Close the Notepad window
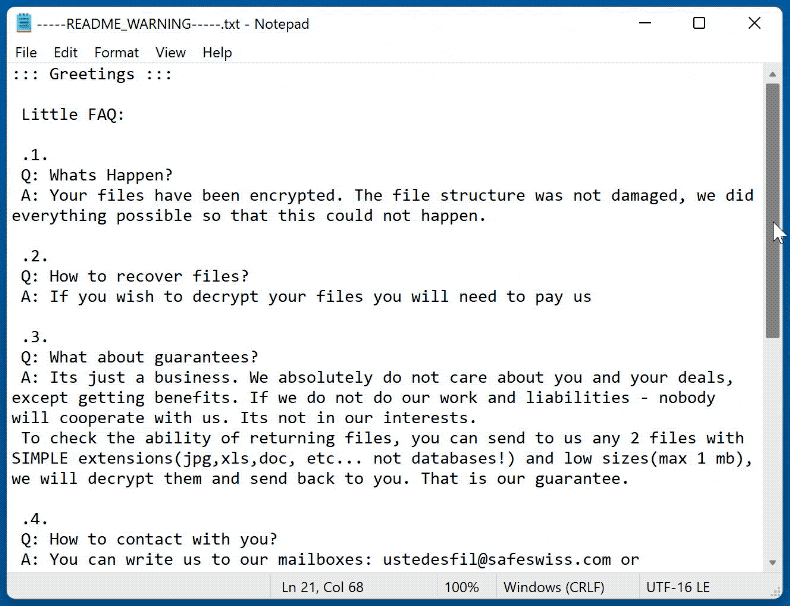 pyautogui.click(x=755, y=23)
